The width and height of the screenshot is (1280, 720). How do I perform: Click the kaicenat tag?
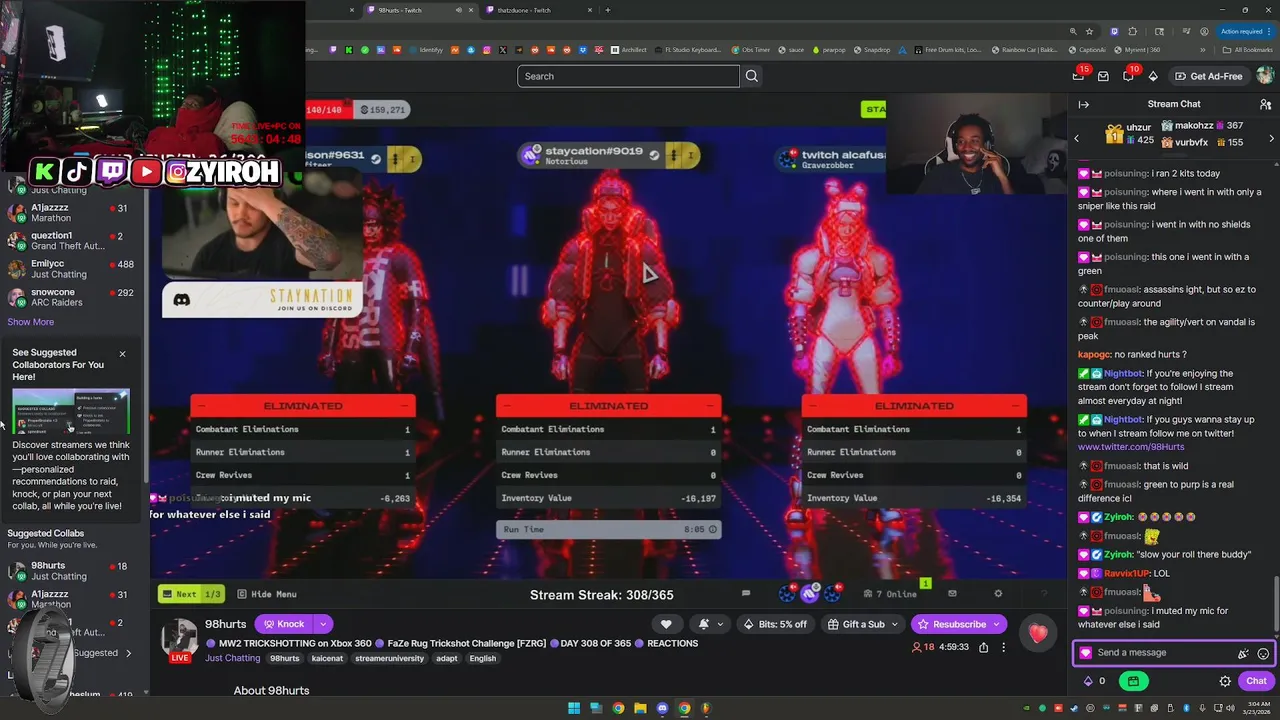(327, 659)
